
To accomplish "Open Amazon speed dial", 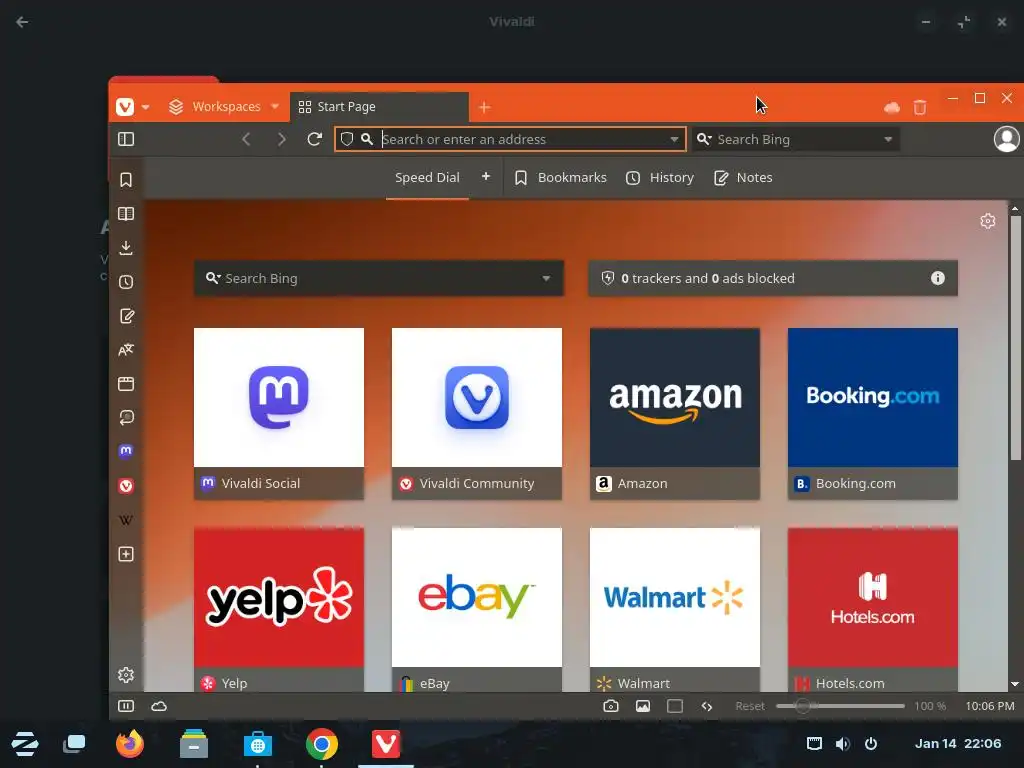I will [675, 413].
